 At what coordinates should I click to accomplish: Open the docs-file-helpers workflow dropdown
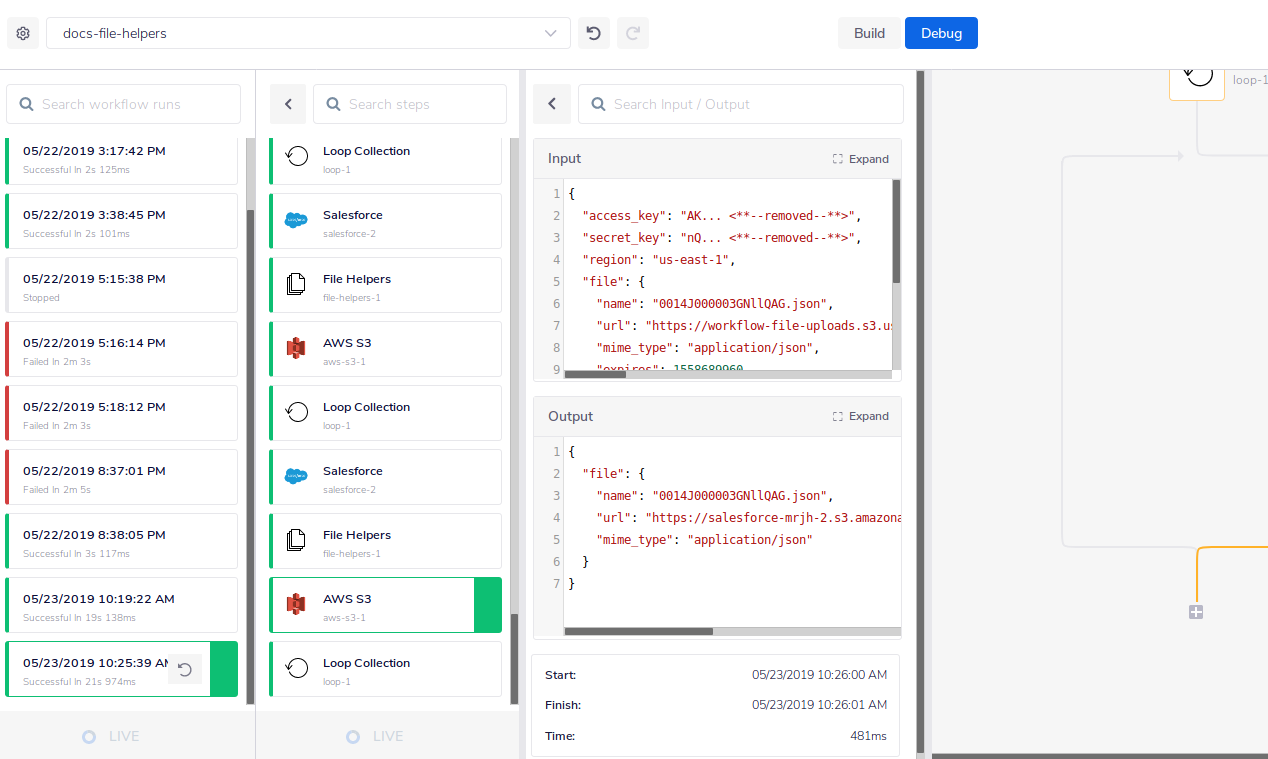tap(308, 33)
